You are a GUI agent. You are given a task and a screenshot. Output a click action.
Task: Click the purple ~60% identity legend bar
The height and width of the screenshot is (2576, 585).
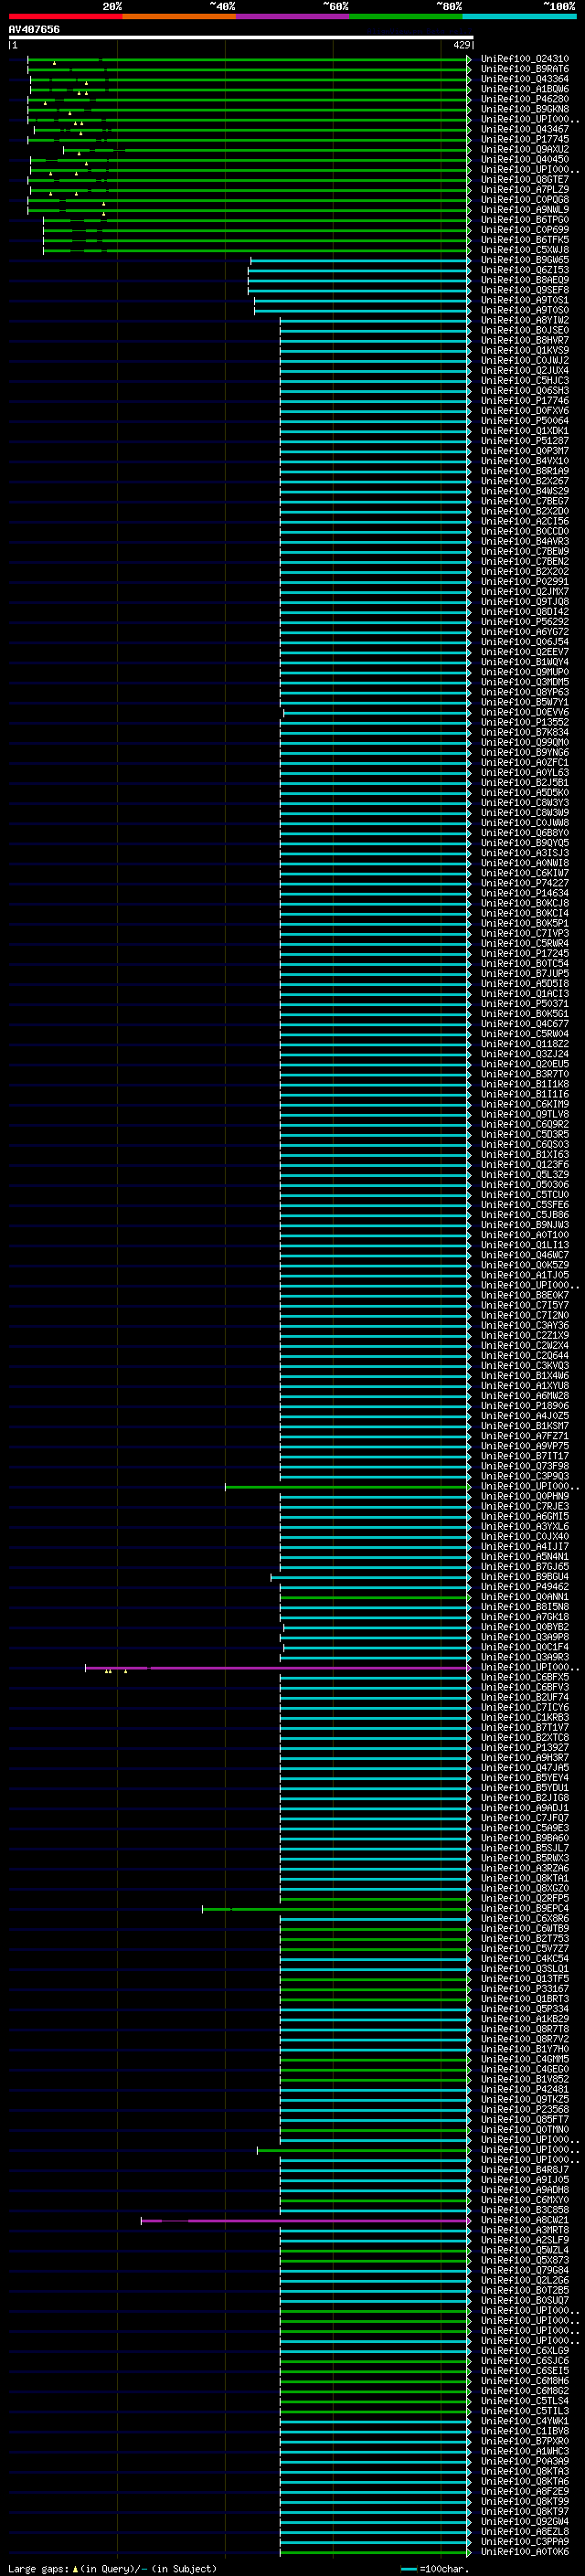tap(293, 16)
